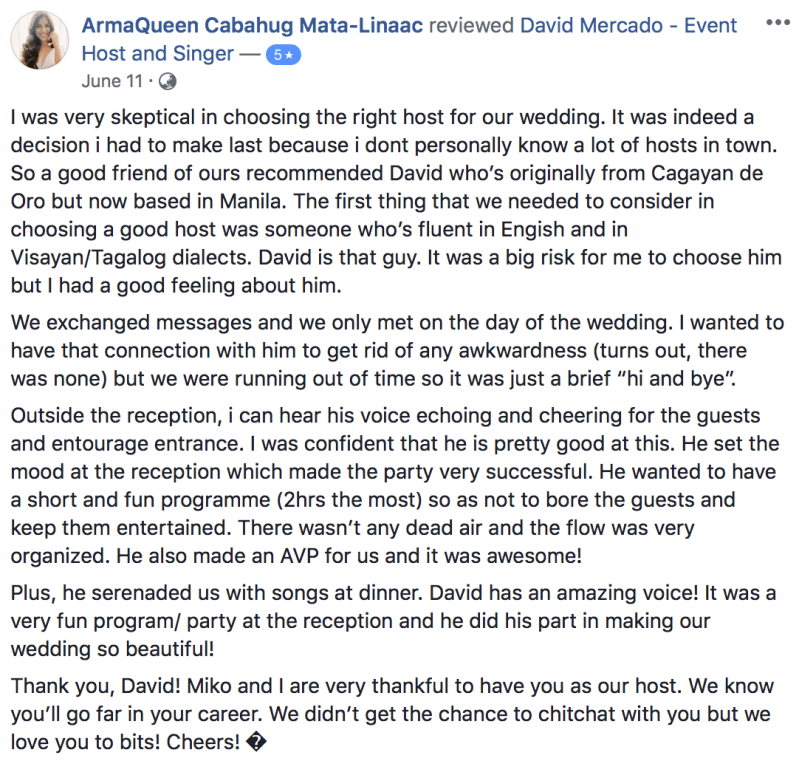The height and width of the screenshot is (761, 799).
Task: Click the paragraph starting "Thank you, David!"
Action: (397, 714)
